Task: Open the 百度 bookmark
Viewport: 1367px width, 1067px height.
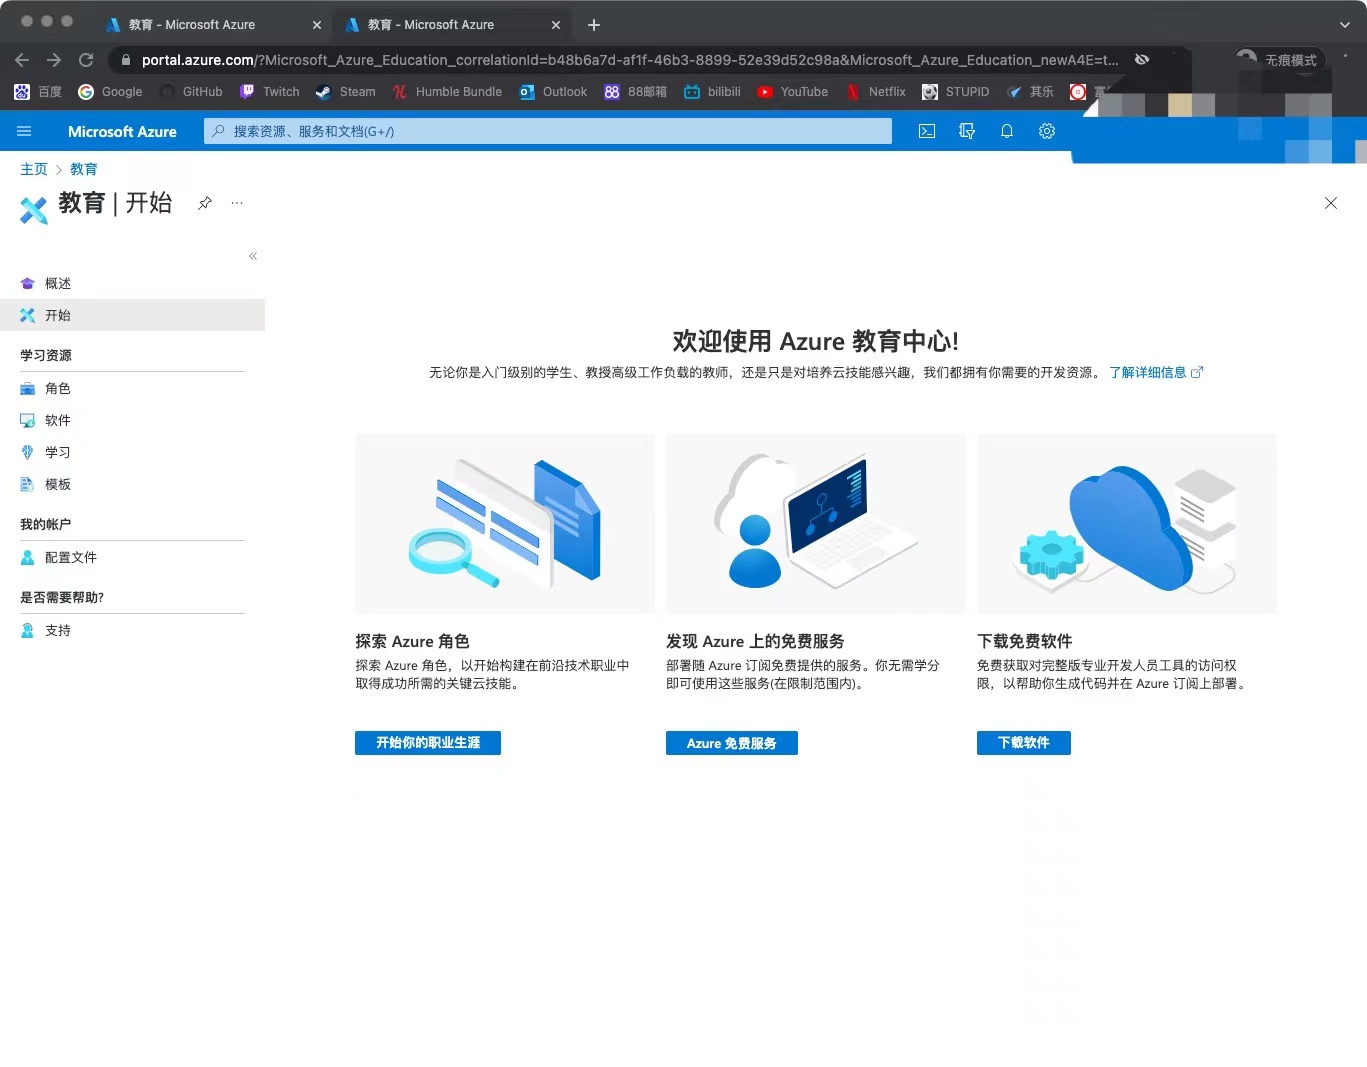Action: click(38, 92)
